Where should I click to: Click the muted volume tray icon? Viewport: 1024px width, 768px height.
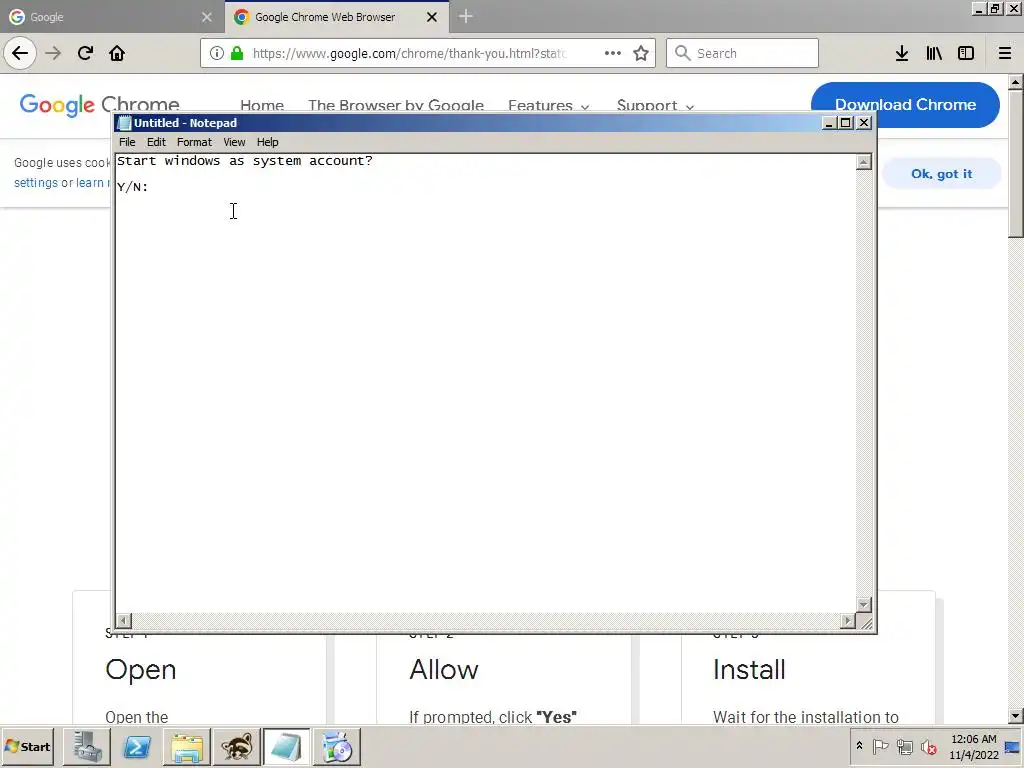[x=928, y=746]
